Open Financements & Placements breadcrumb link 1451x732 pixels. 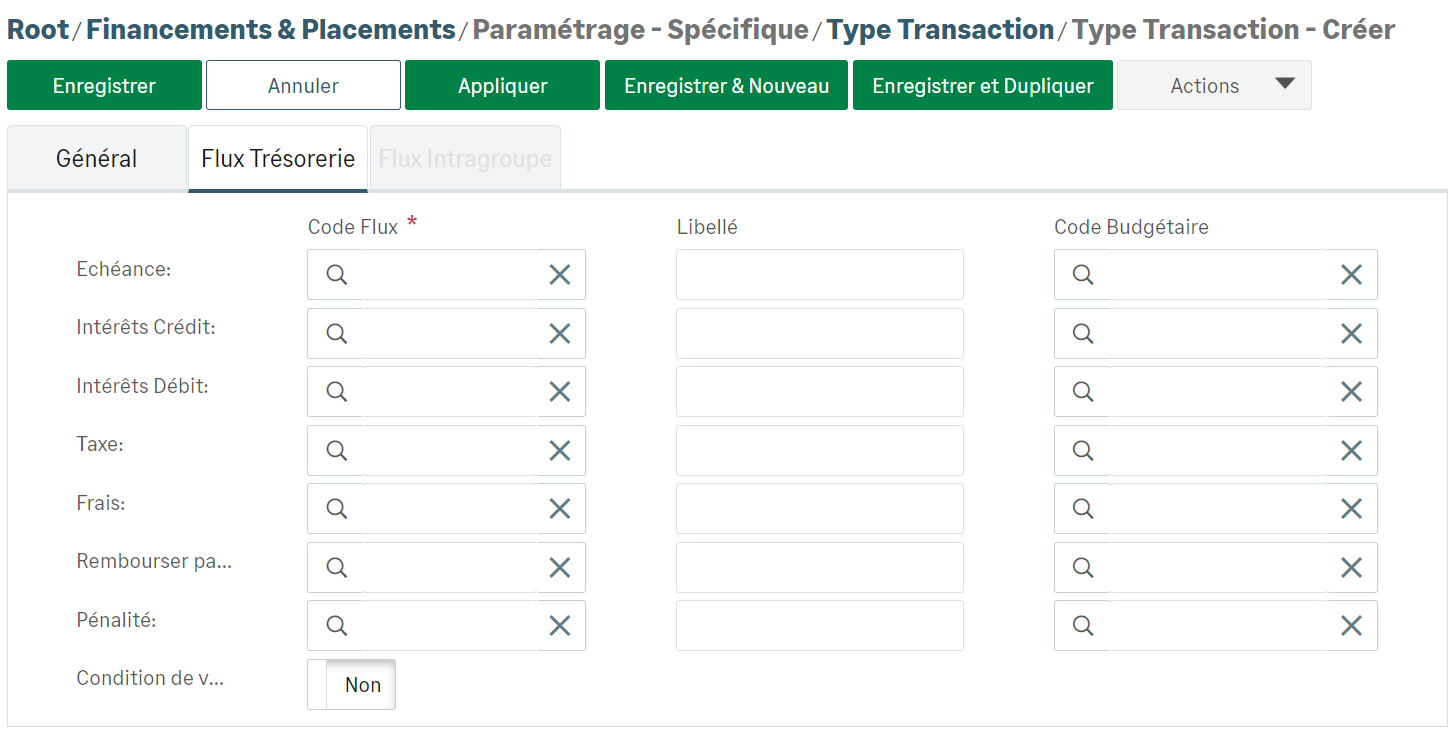coord(271,30)
